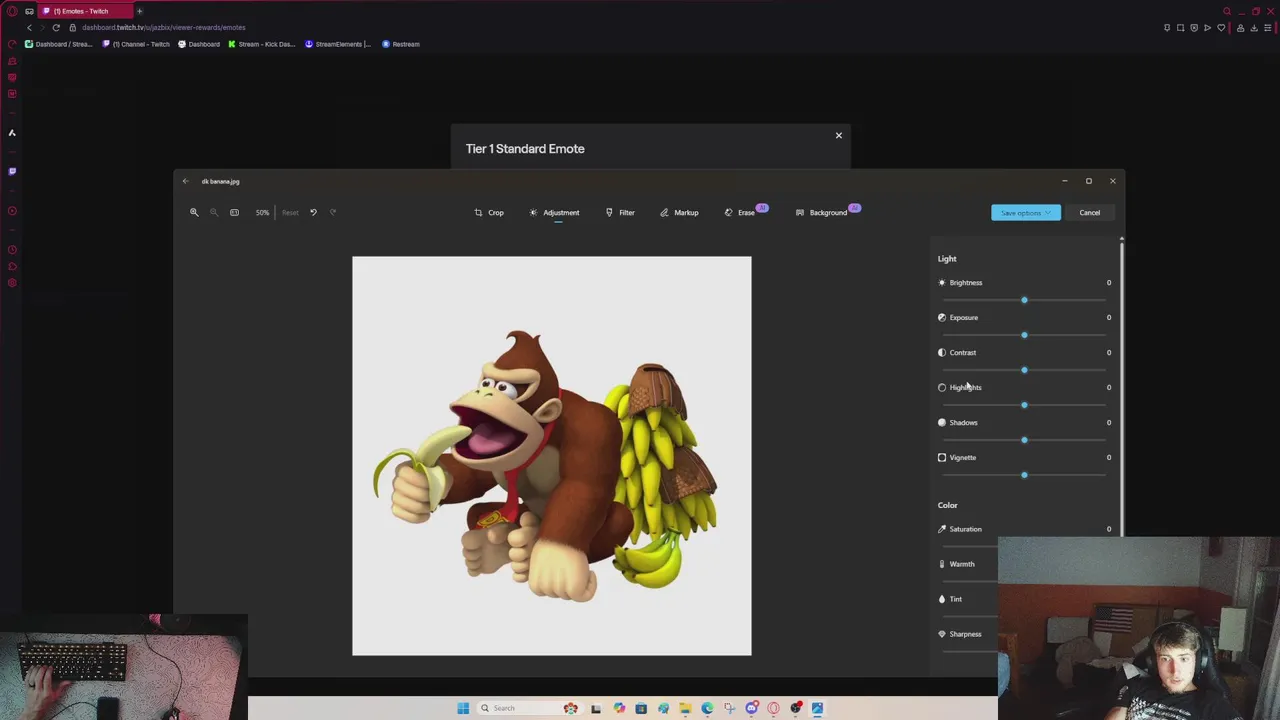Open Opera GX from the taskbar
This screenshot has height=720, width=1280.
tap(773, 708)
